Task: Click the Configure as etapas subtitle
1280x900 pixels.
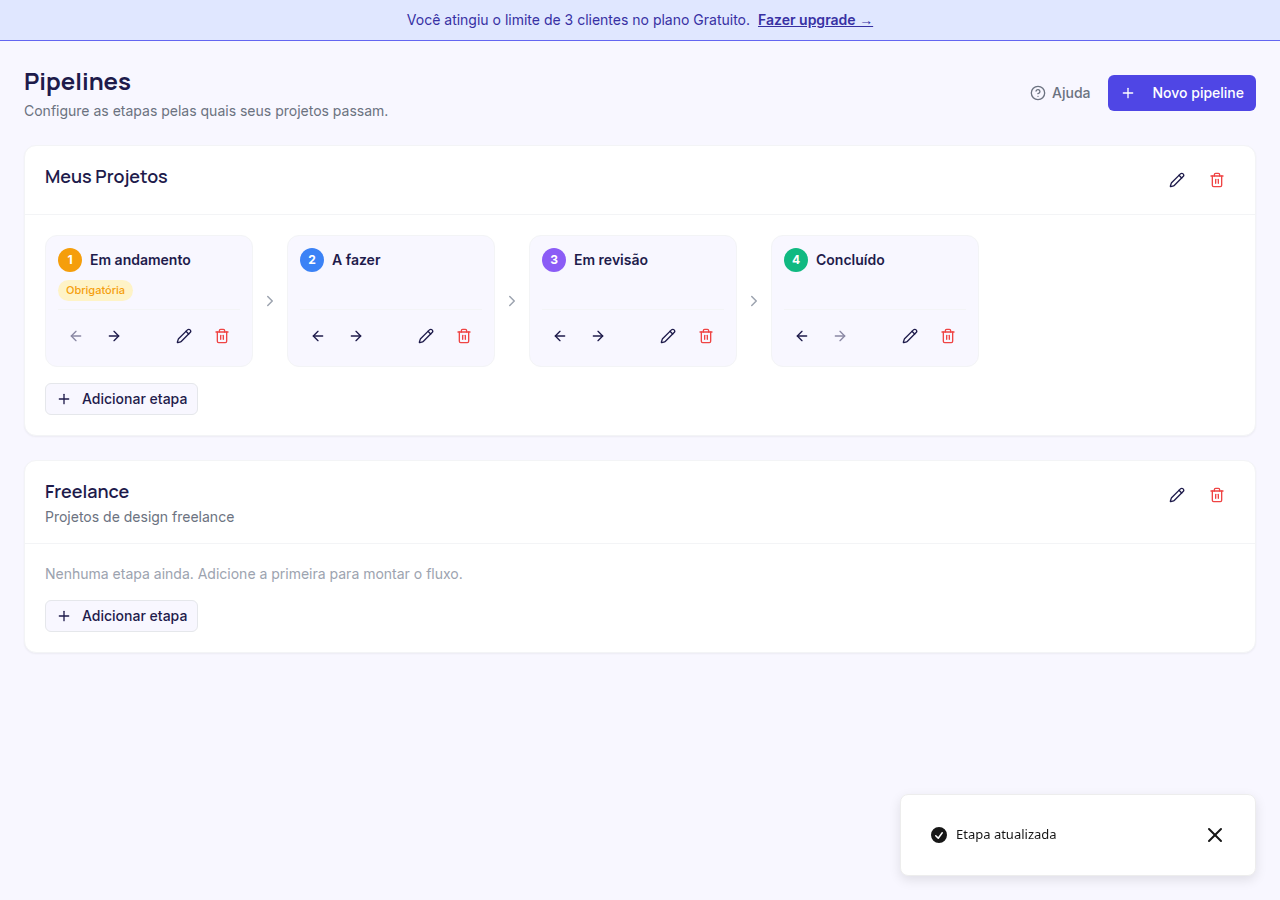Action: coord(206,111)
